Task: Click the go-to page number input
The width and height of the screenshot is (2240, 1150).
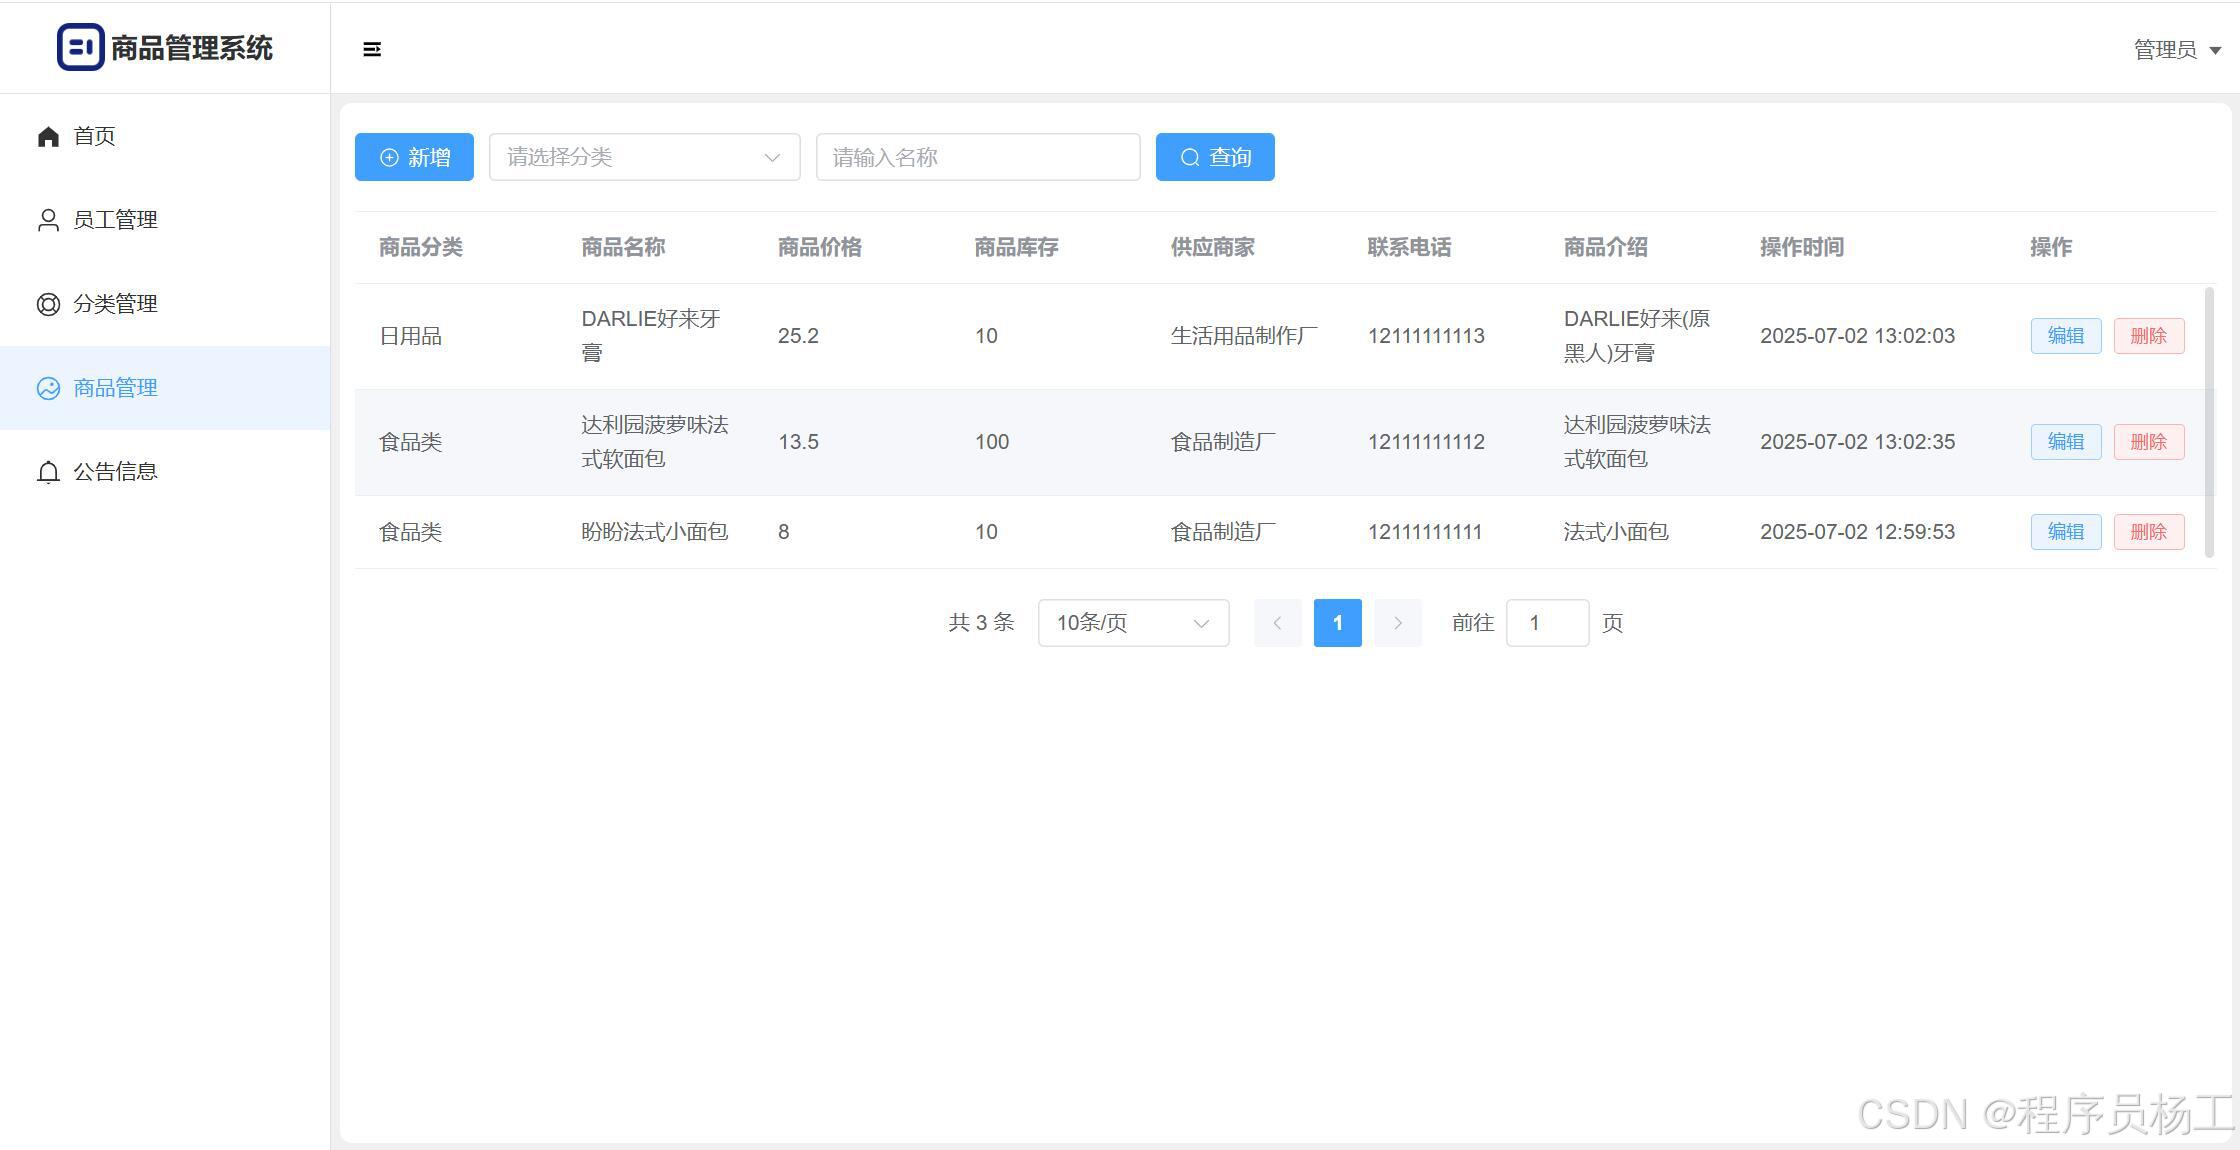Action: click(x=1546, y=623)
